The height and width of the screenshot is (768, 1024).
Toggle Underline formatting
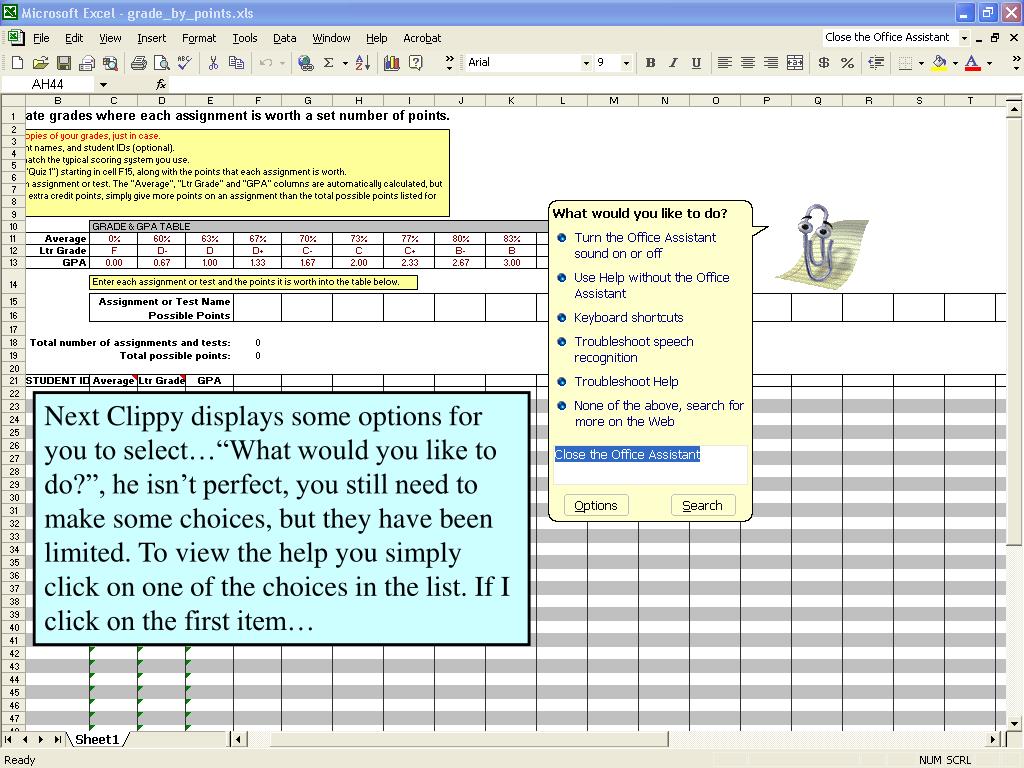696,63
